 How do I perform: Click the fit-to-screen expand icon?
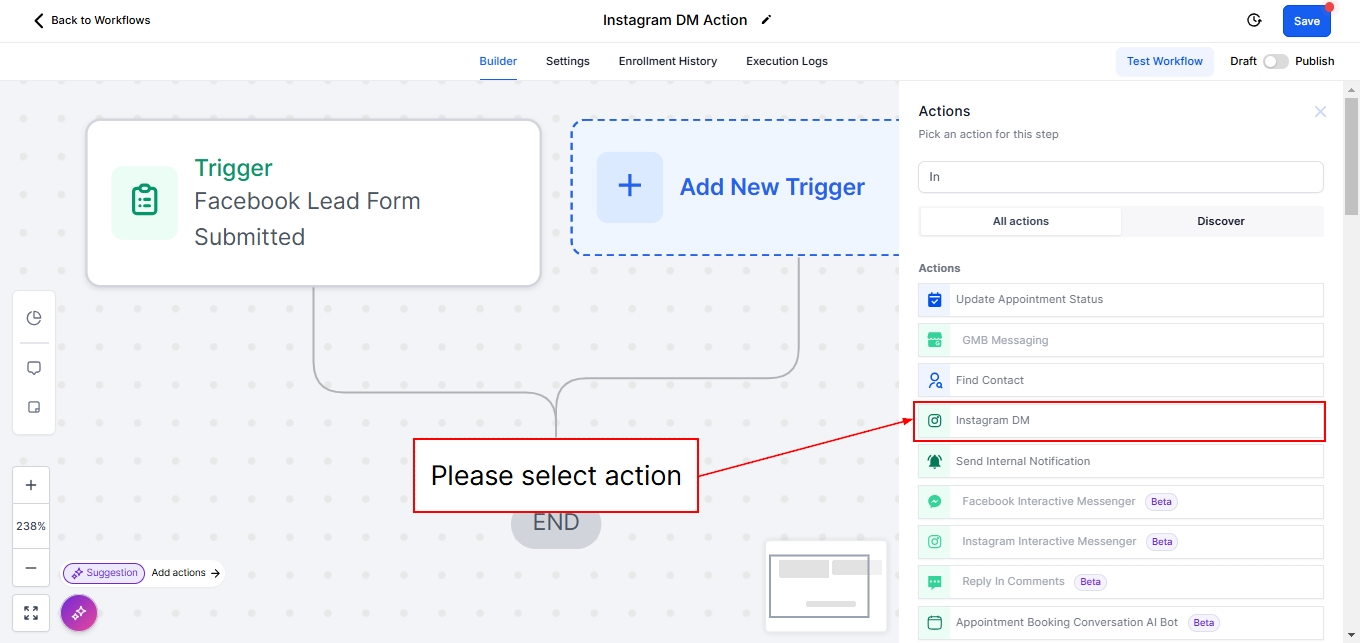pos(31,613)
